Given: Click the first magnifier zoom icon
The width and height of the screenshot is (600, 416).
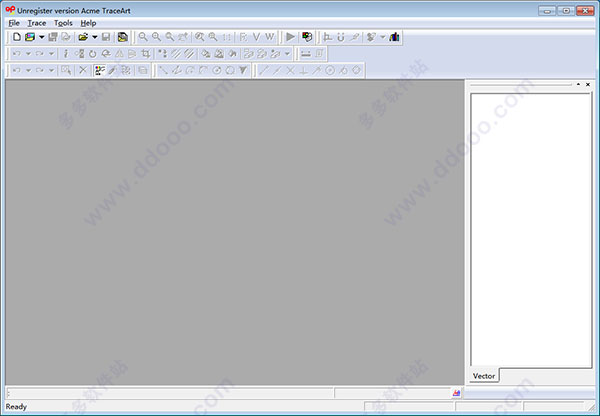Looking at the screenshot, I should [x=143, y=37].
